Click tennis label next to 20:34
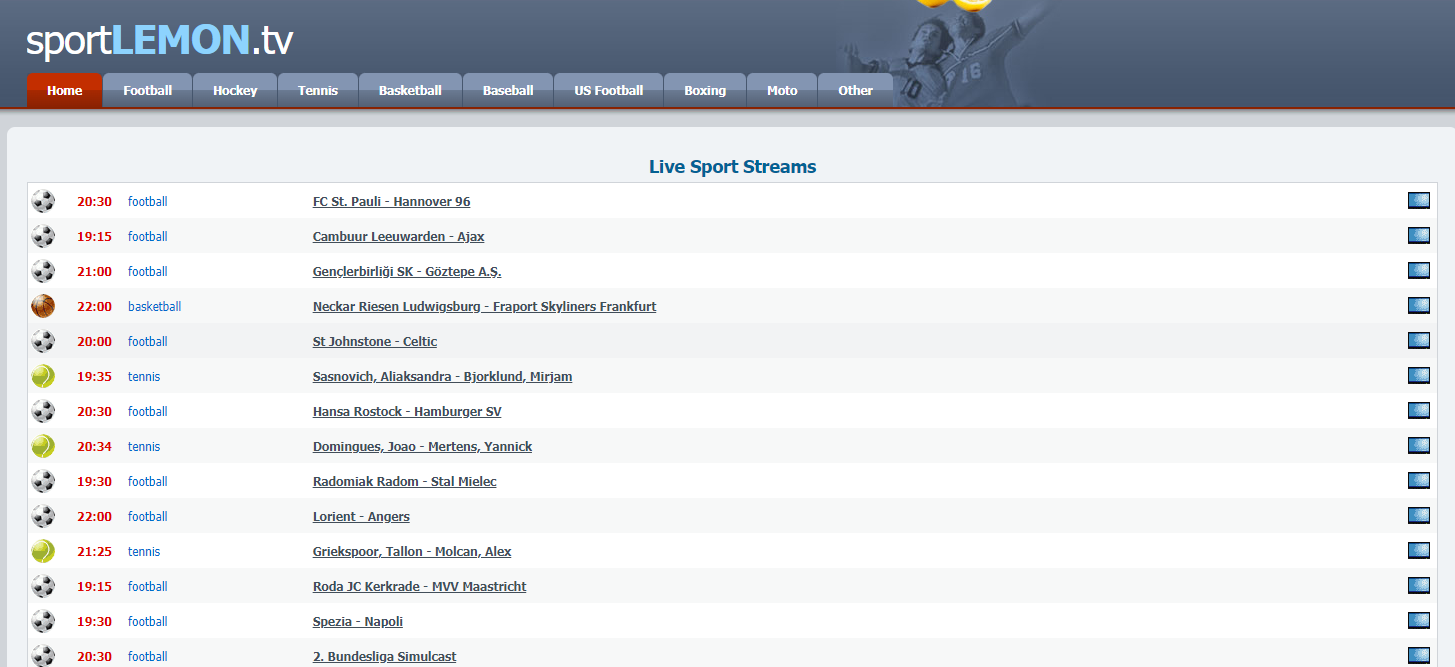 [144, 446]
